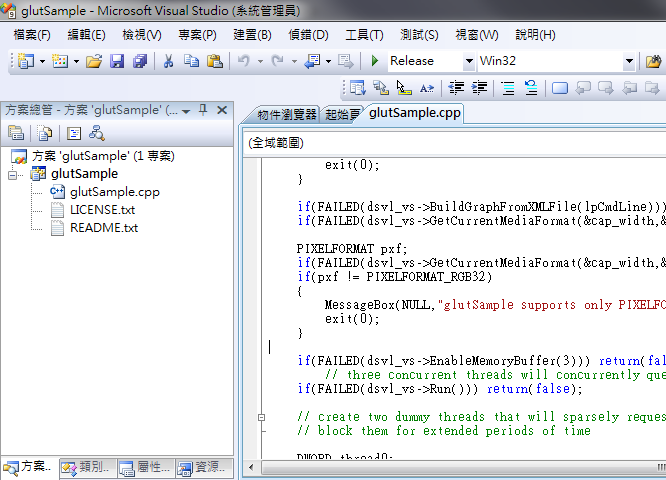Click the Decrease Indent icon

pos(457,88)
